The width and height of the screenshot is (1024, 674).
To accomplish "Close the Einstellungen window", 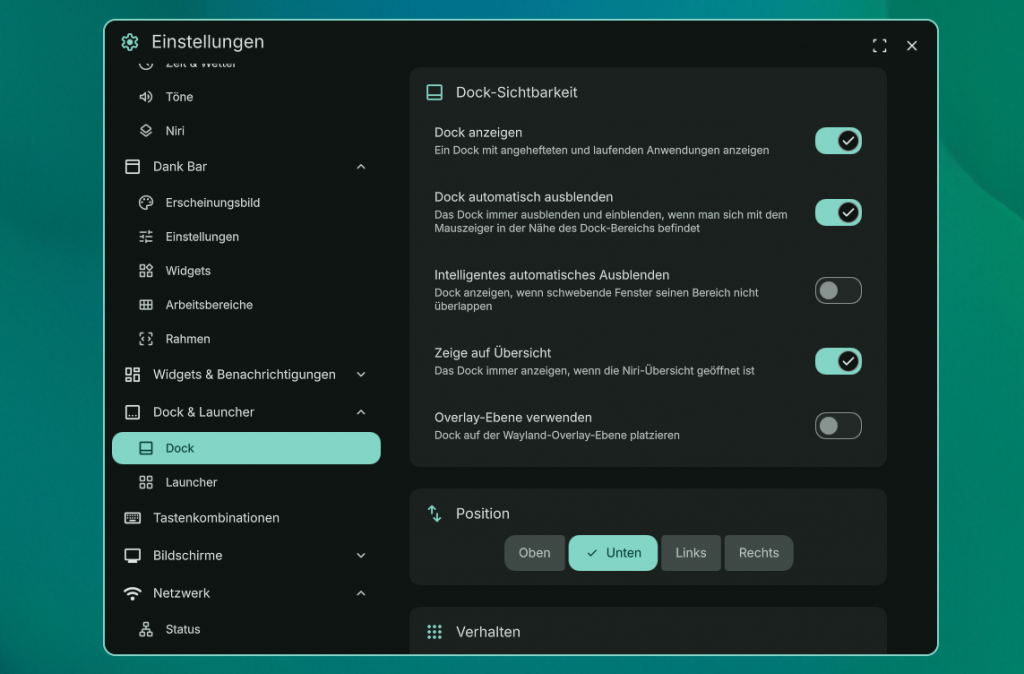I will pyautogui.click(x=912, y=45).
